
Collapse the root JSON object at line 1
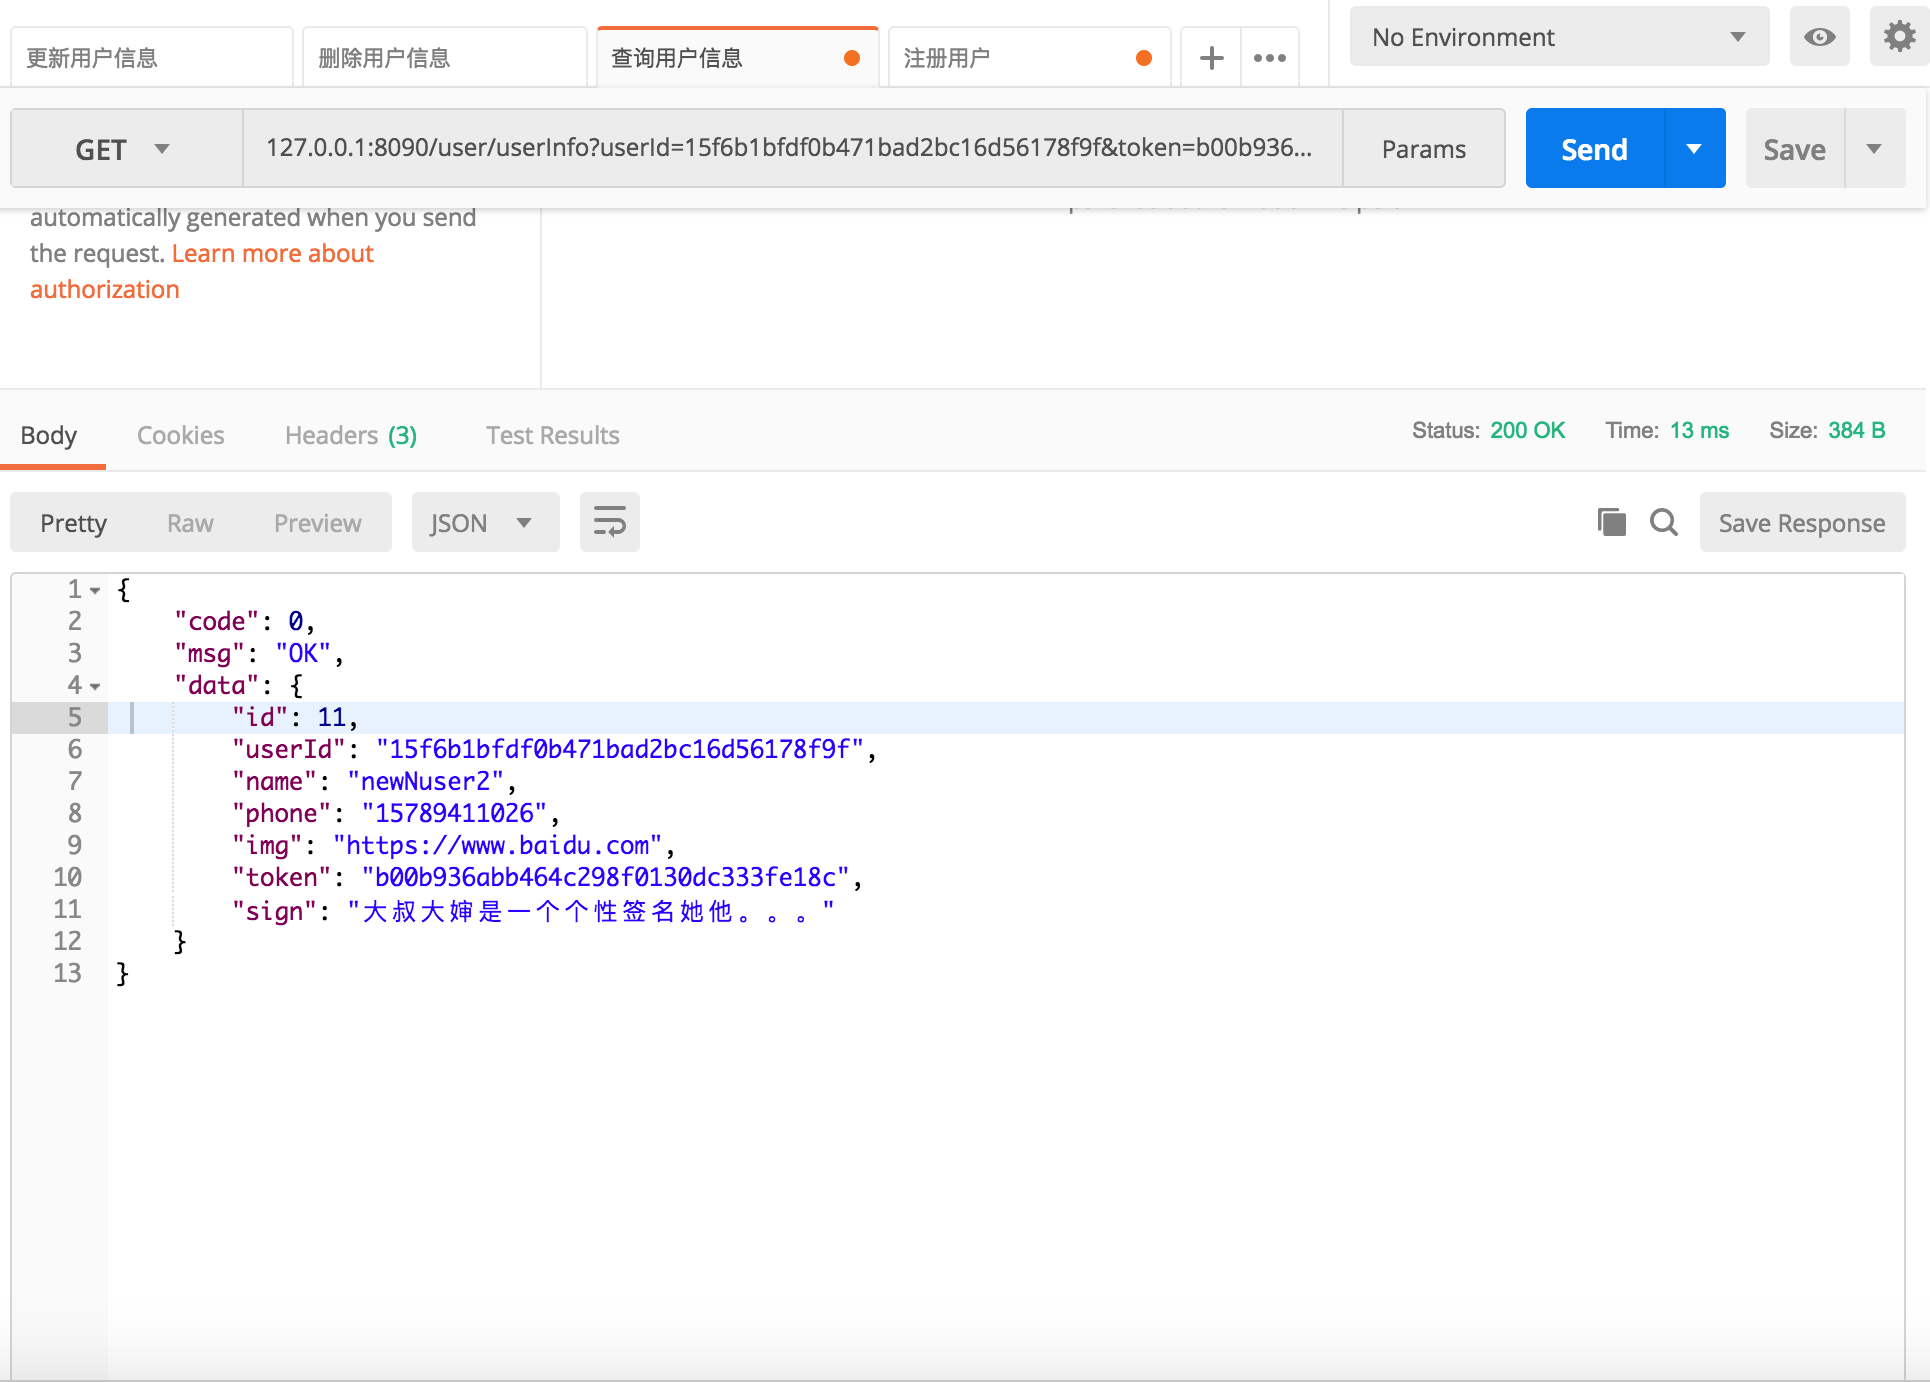[95, 591]
